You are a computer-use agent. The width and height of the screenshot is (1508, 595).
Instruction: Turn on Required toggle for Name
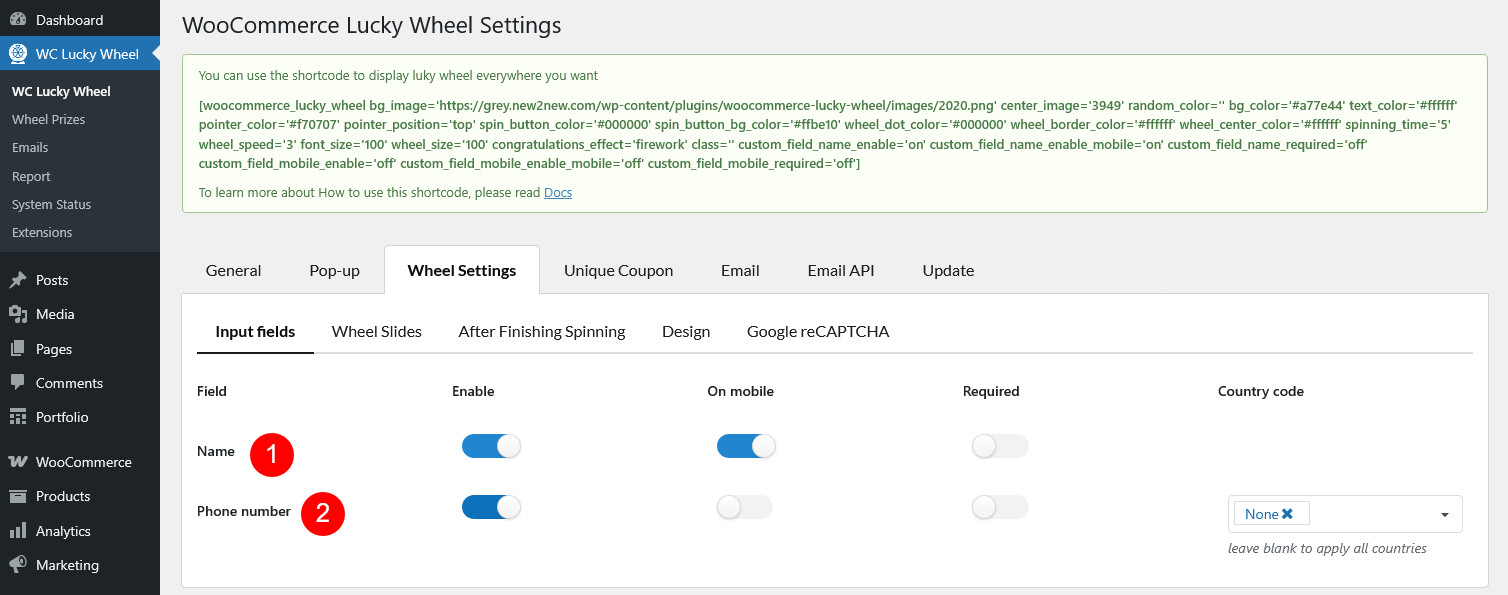pos(1000,446)
